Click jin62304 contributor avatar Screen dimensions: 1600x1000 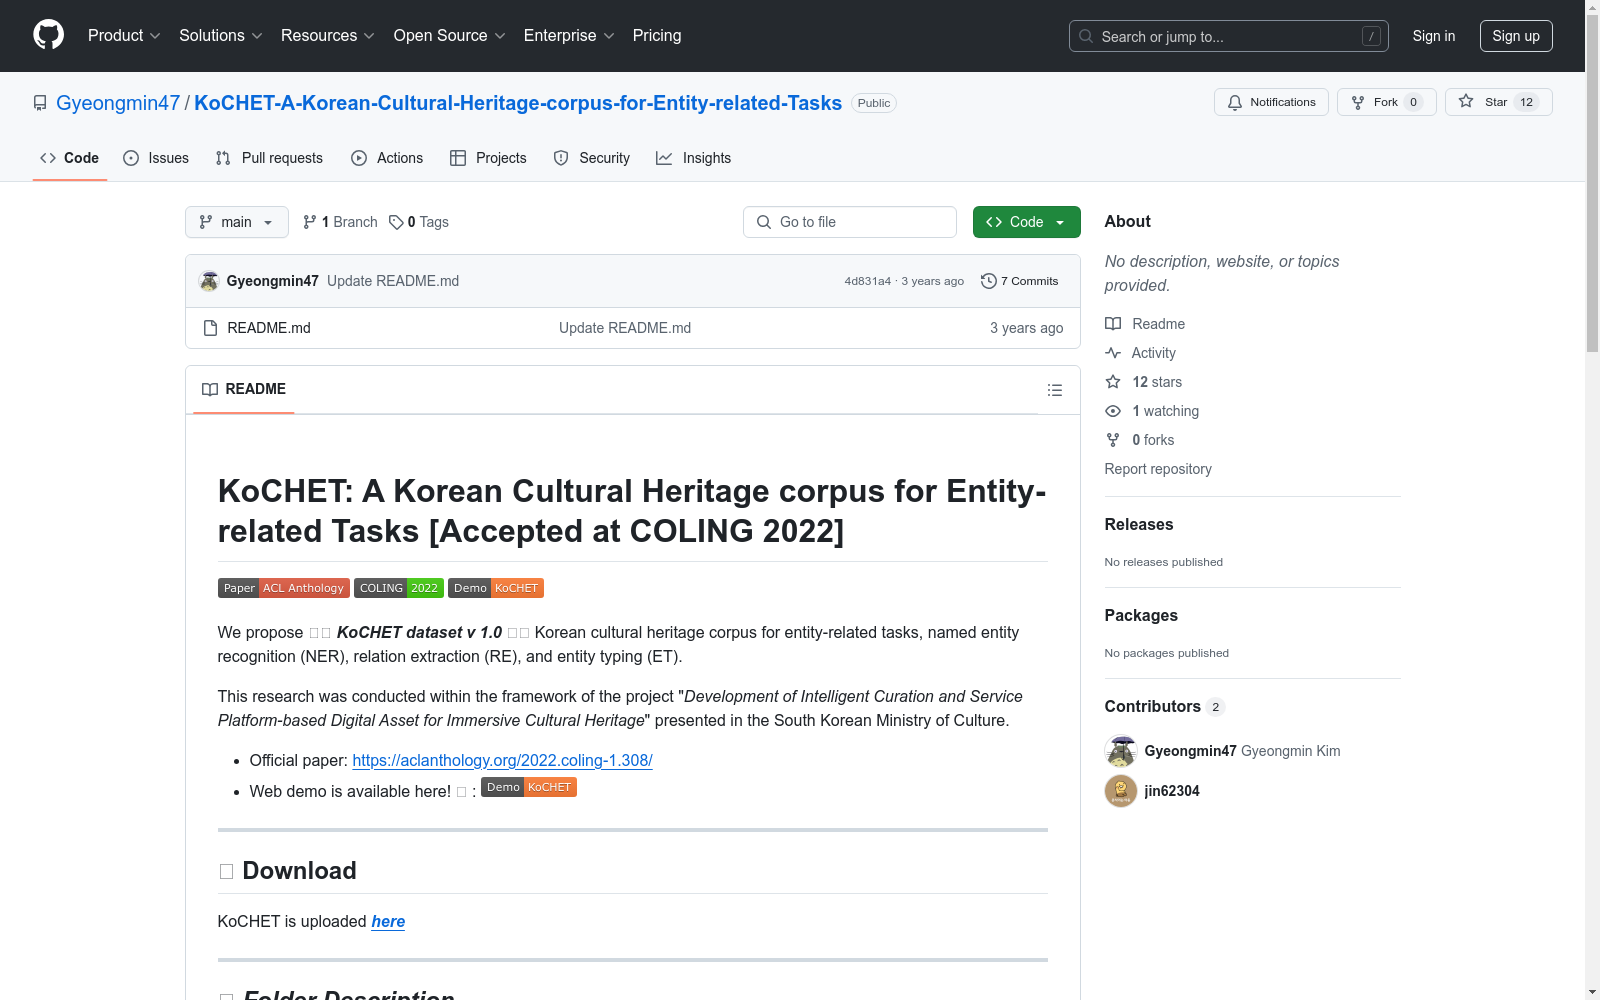pos(1121,791)
